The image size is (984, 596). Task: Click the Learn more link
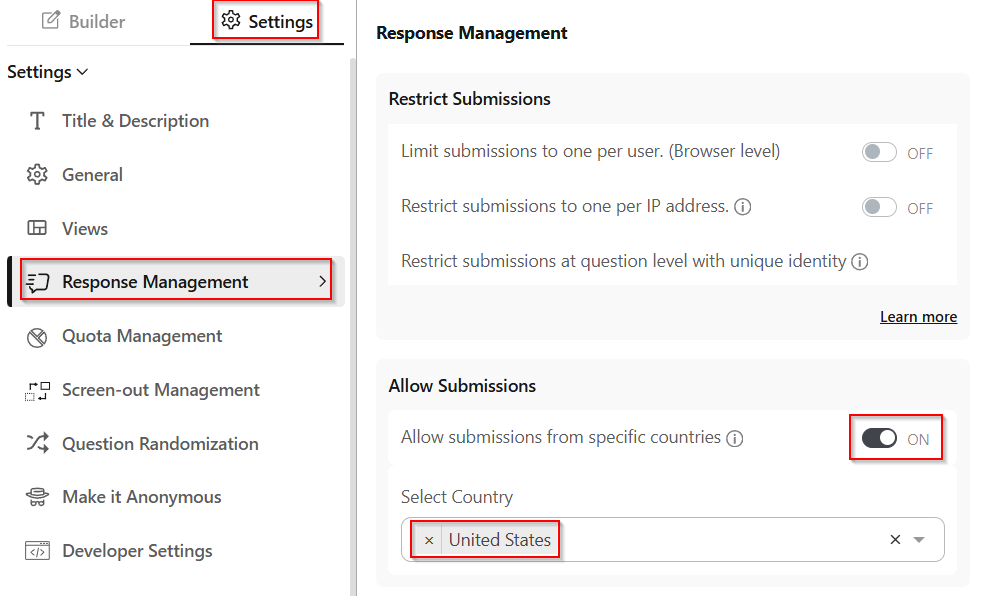pos(918,317)
